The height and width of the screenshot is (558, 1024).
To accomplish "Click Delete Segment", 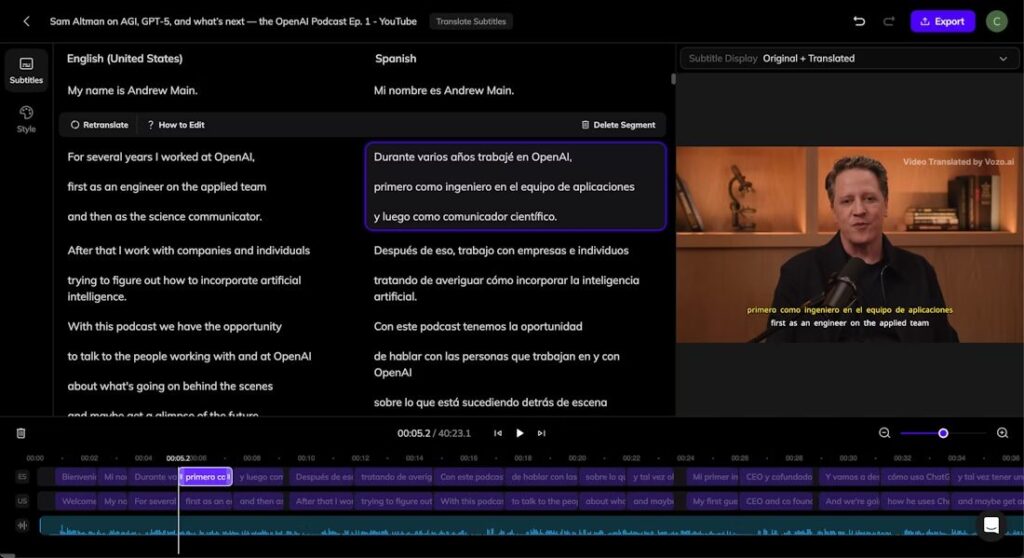I will pos(618,125).
